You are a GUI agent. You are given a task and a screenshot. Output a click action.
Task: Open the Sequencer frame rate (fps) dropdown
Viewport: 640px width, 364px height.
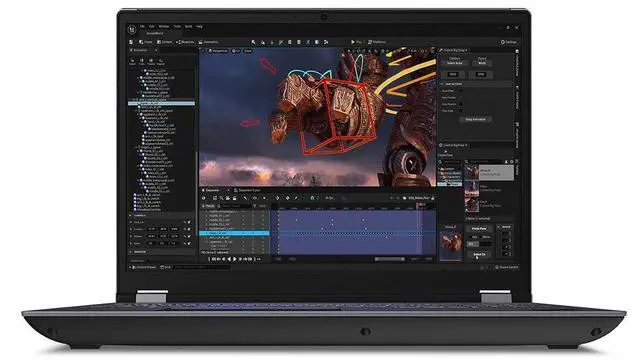tap(330, 198)
